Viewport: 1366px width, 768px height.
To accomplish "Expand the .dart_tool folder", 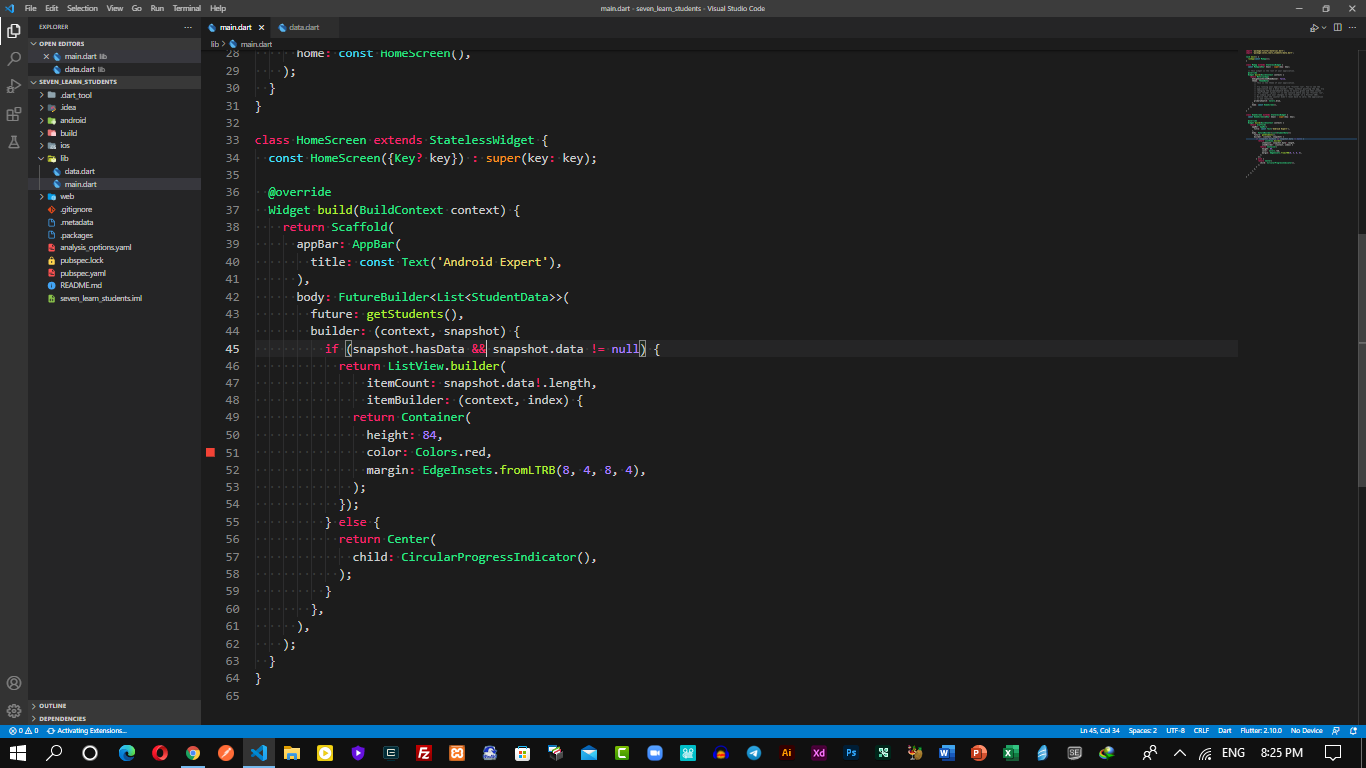I will [x=114, y=95].
